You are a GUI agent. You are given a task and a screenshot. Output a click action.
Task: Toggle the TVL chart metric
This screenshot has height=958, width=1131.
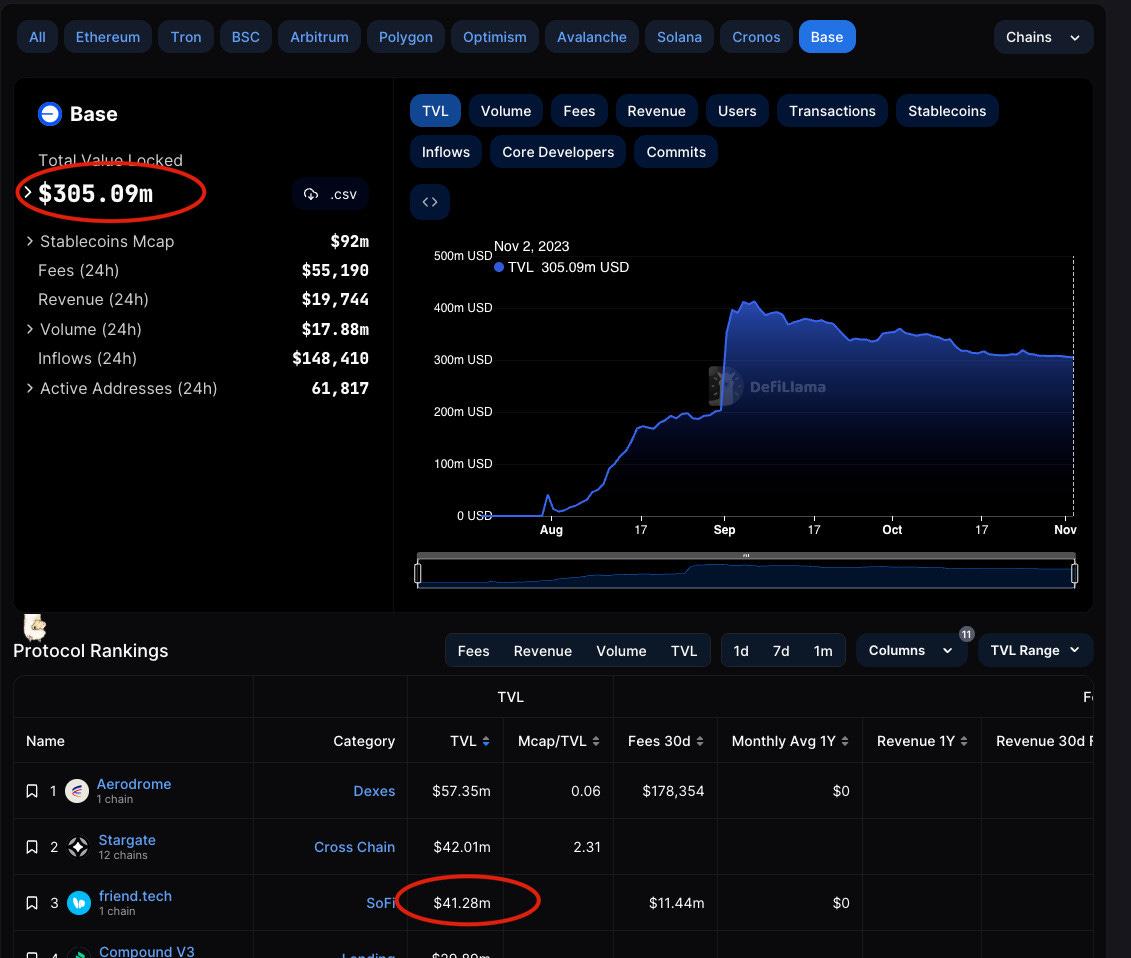point(435,111)
